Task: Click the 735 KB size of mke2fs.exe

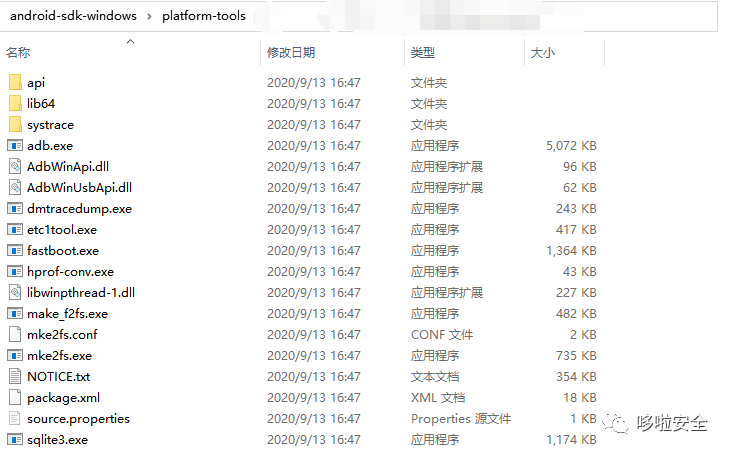Action: tap(576, 356)
